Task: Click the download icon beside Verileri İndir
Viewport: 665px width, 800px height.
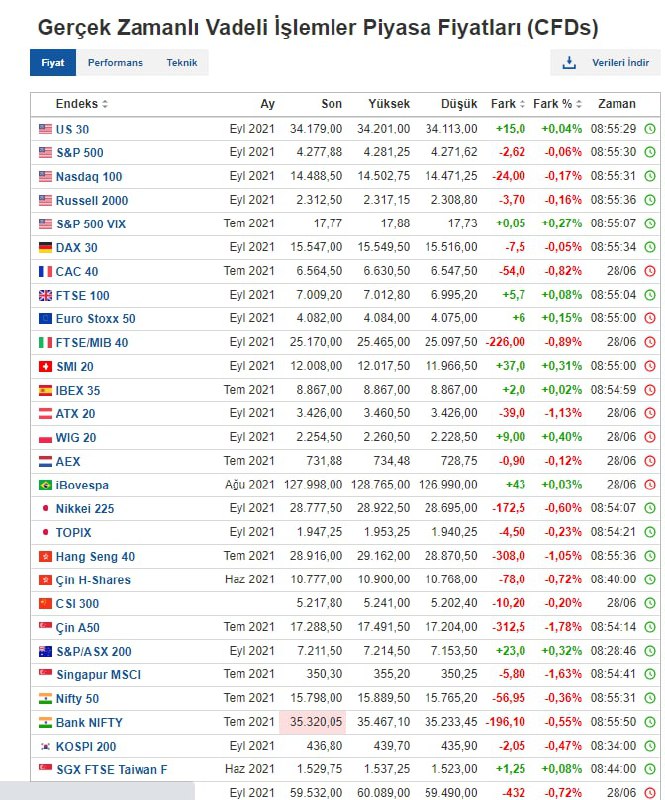Action: 569,63
